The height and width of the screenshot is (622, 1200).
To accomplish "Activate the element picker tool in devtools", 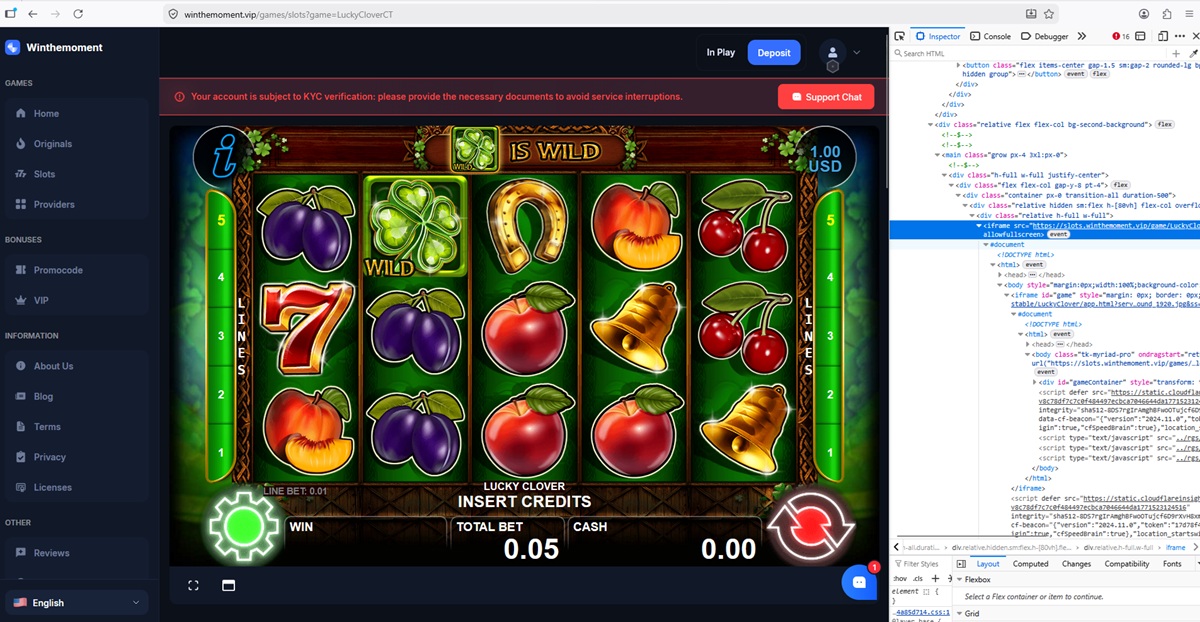I will coord(900,36).
